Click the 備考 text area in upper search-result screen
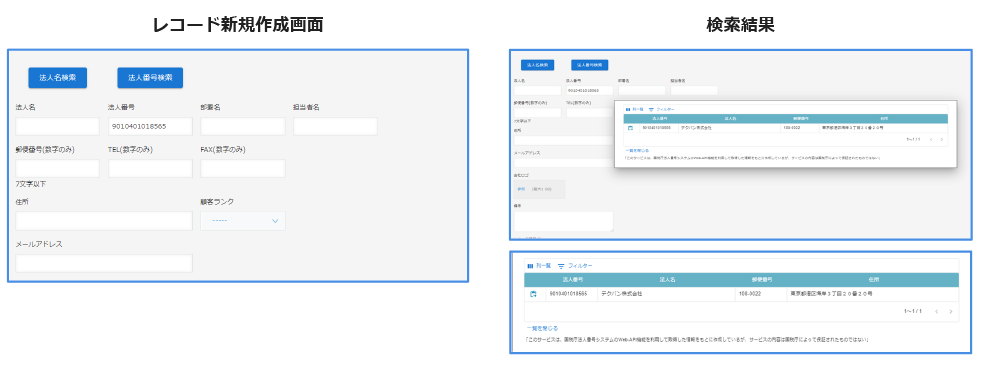 (563, 221)
